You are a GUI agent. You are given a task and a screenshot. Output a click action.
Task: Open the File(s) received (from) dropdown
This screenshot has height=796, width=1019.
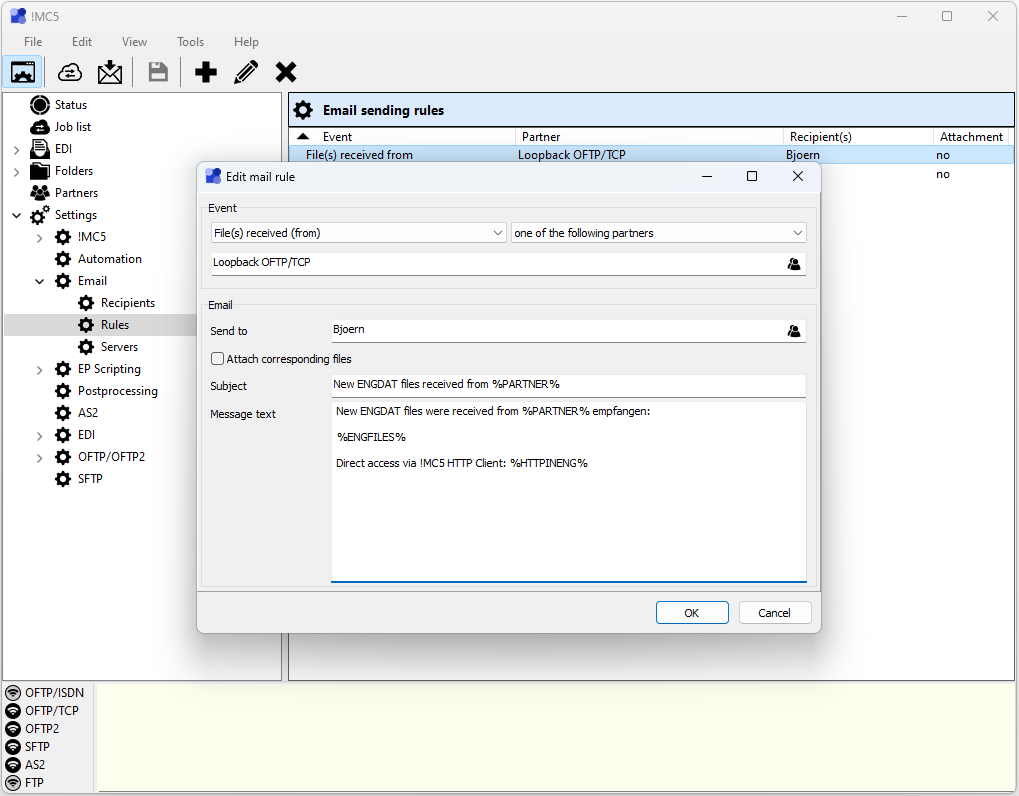[x=358, y=233]
